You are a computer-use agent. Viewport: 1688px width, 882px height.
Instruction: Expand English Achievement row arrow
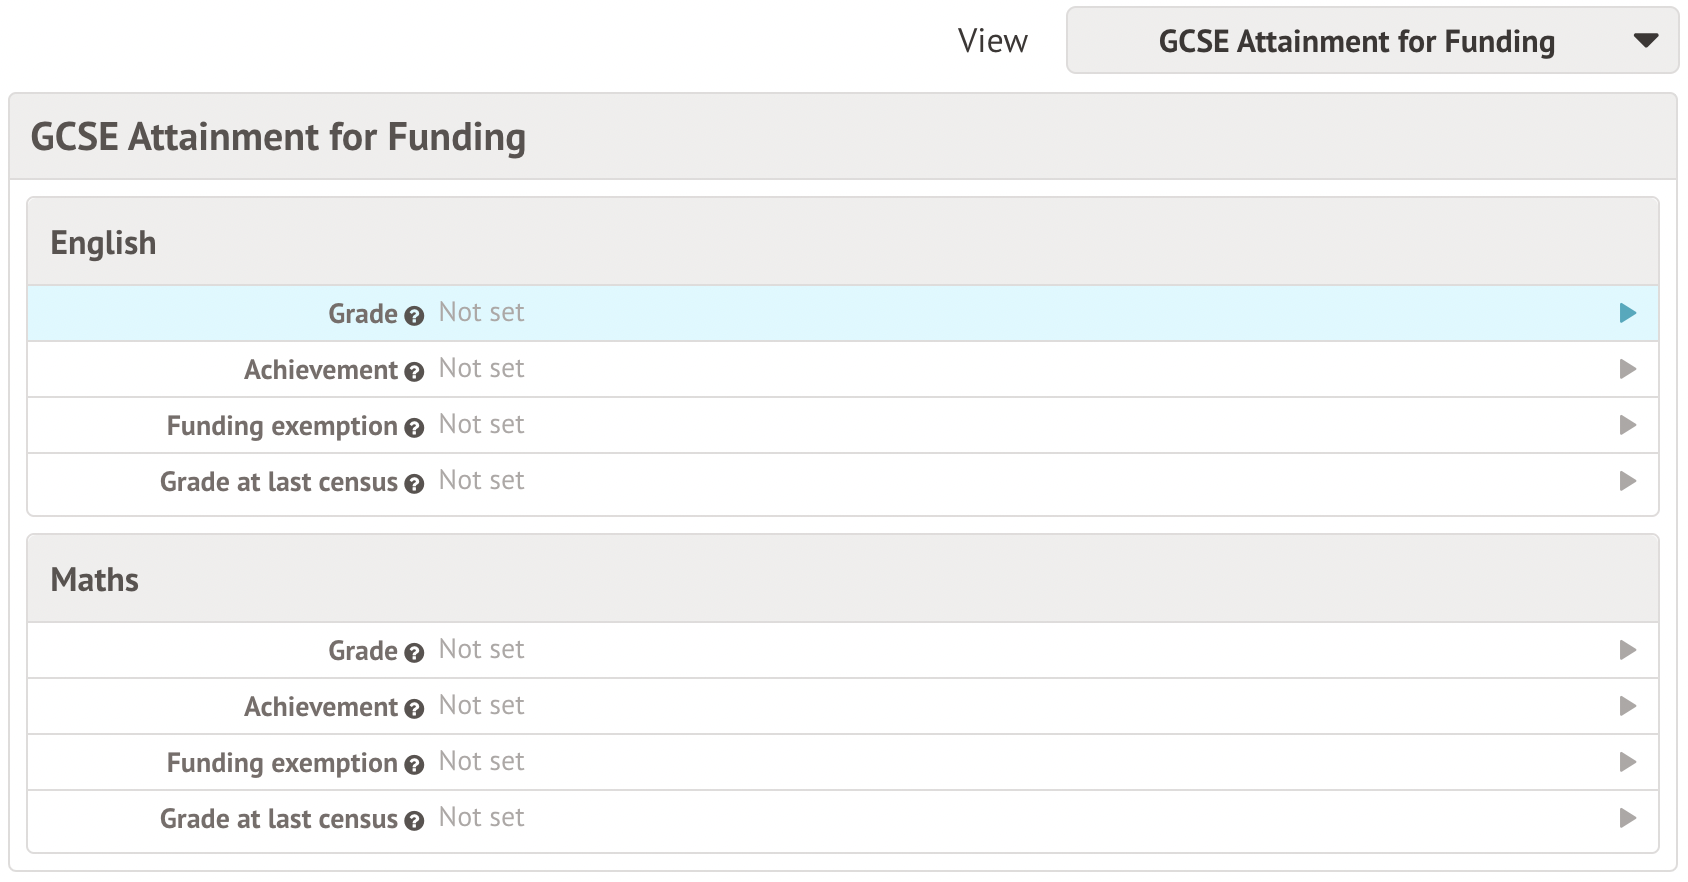tap(1627, 369)
